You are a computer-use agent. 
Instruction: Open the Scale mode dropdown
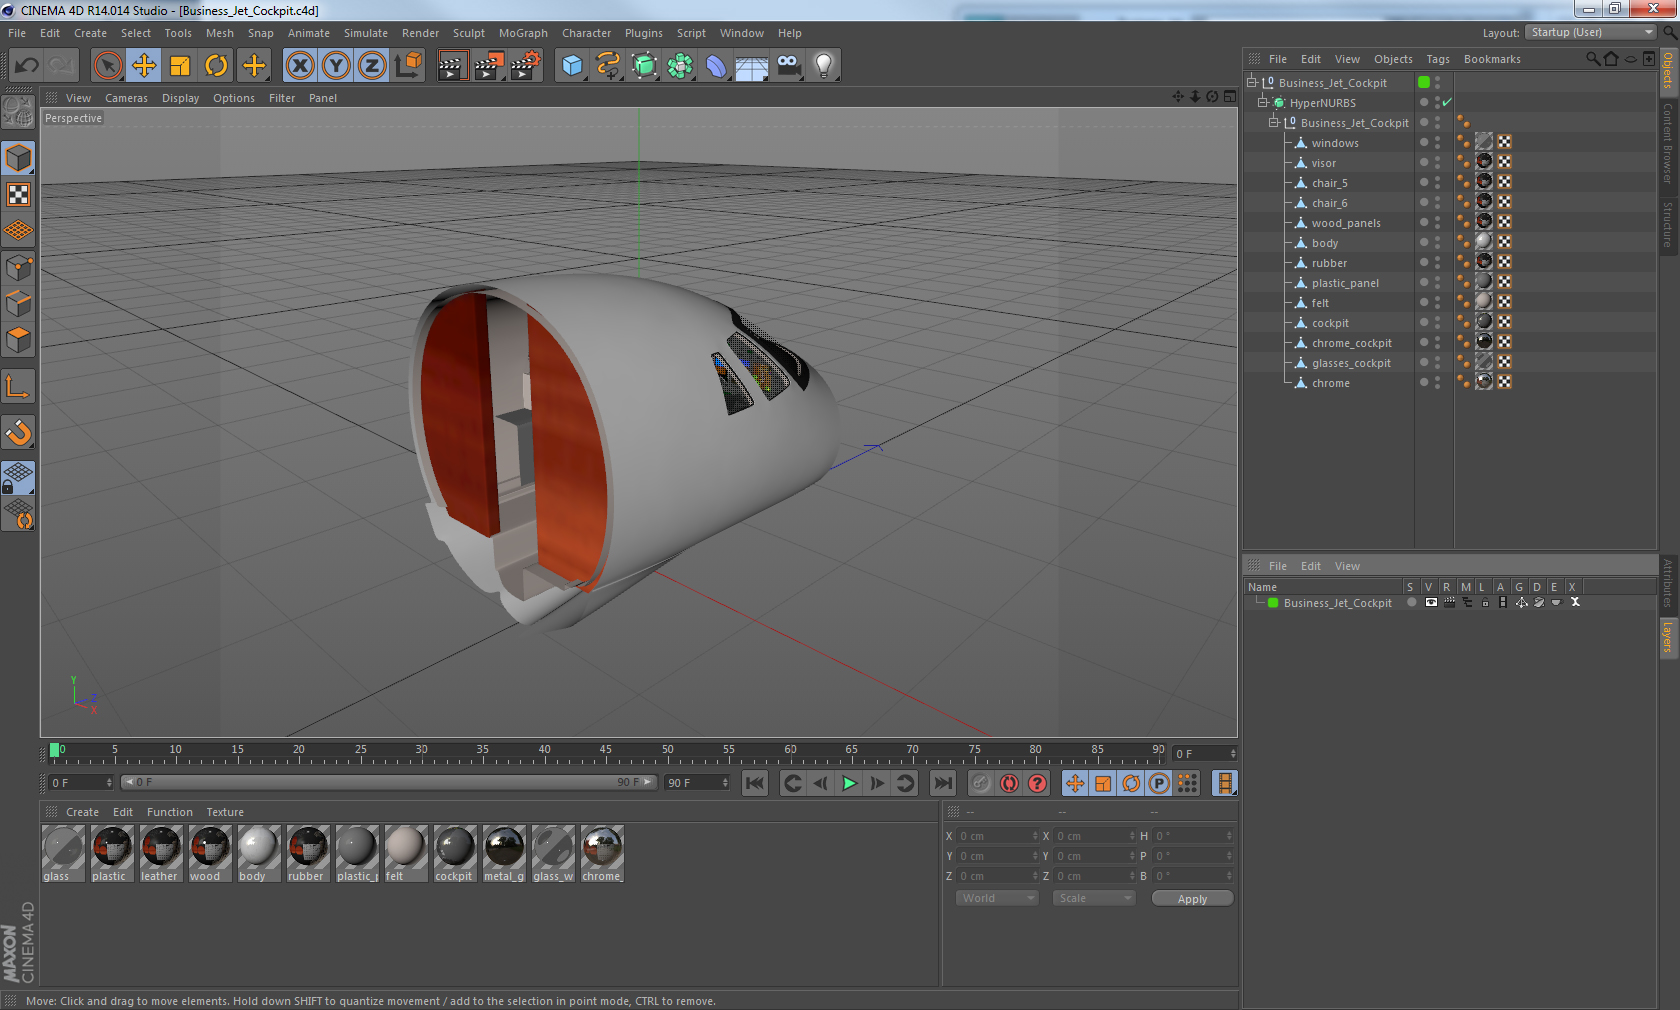1094,898
